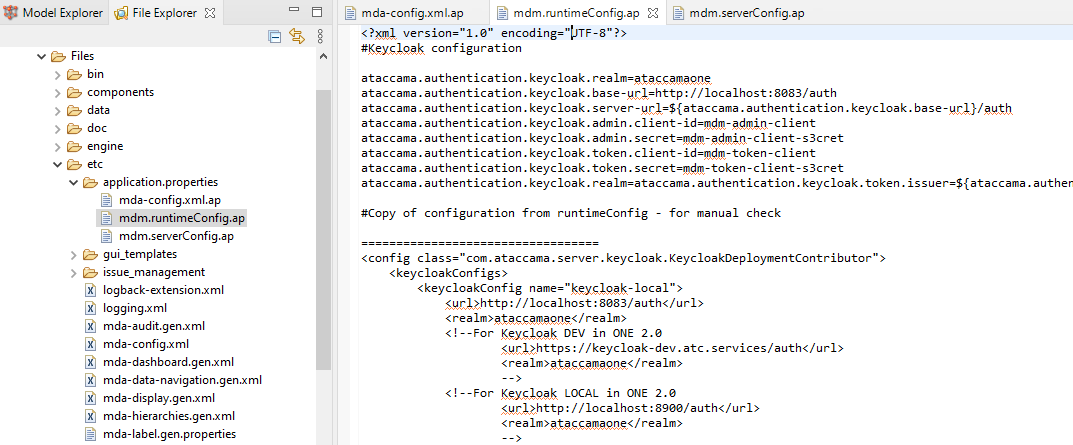Image resolution: width=1073 pixels, height=445 pixels.
Task: Expand the bin folder
Action: point(57,74)
